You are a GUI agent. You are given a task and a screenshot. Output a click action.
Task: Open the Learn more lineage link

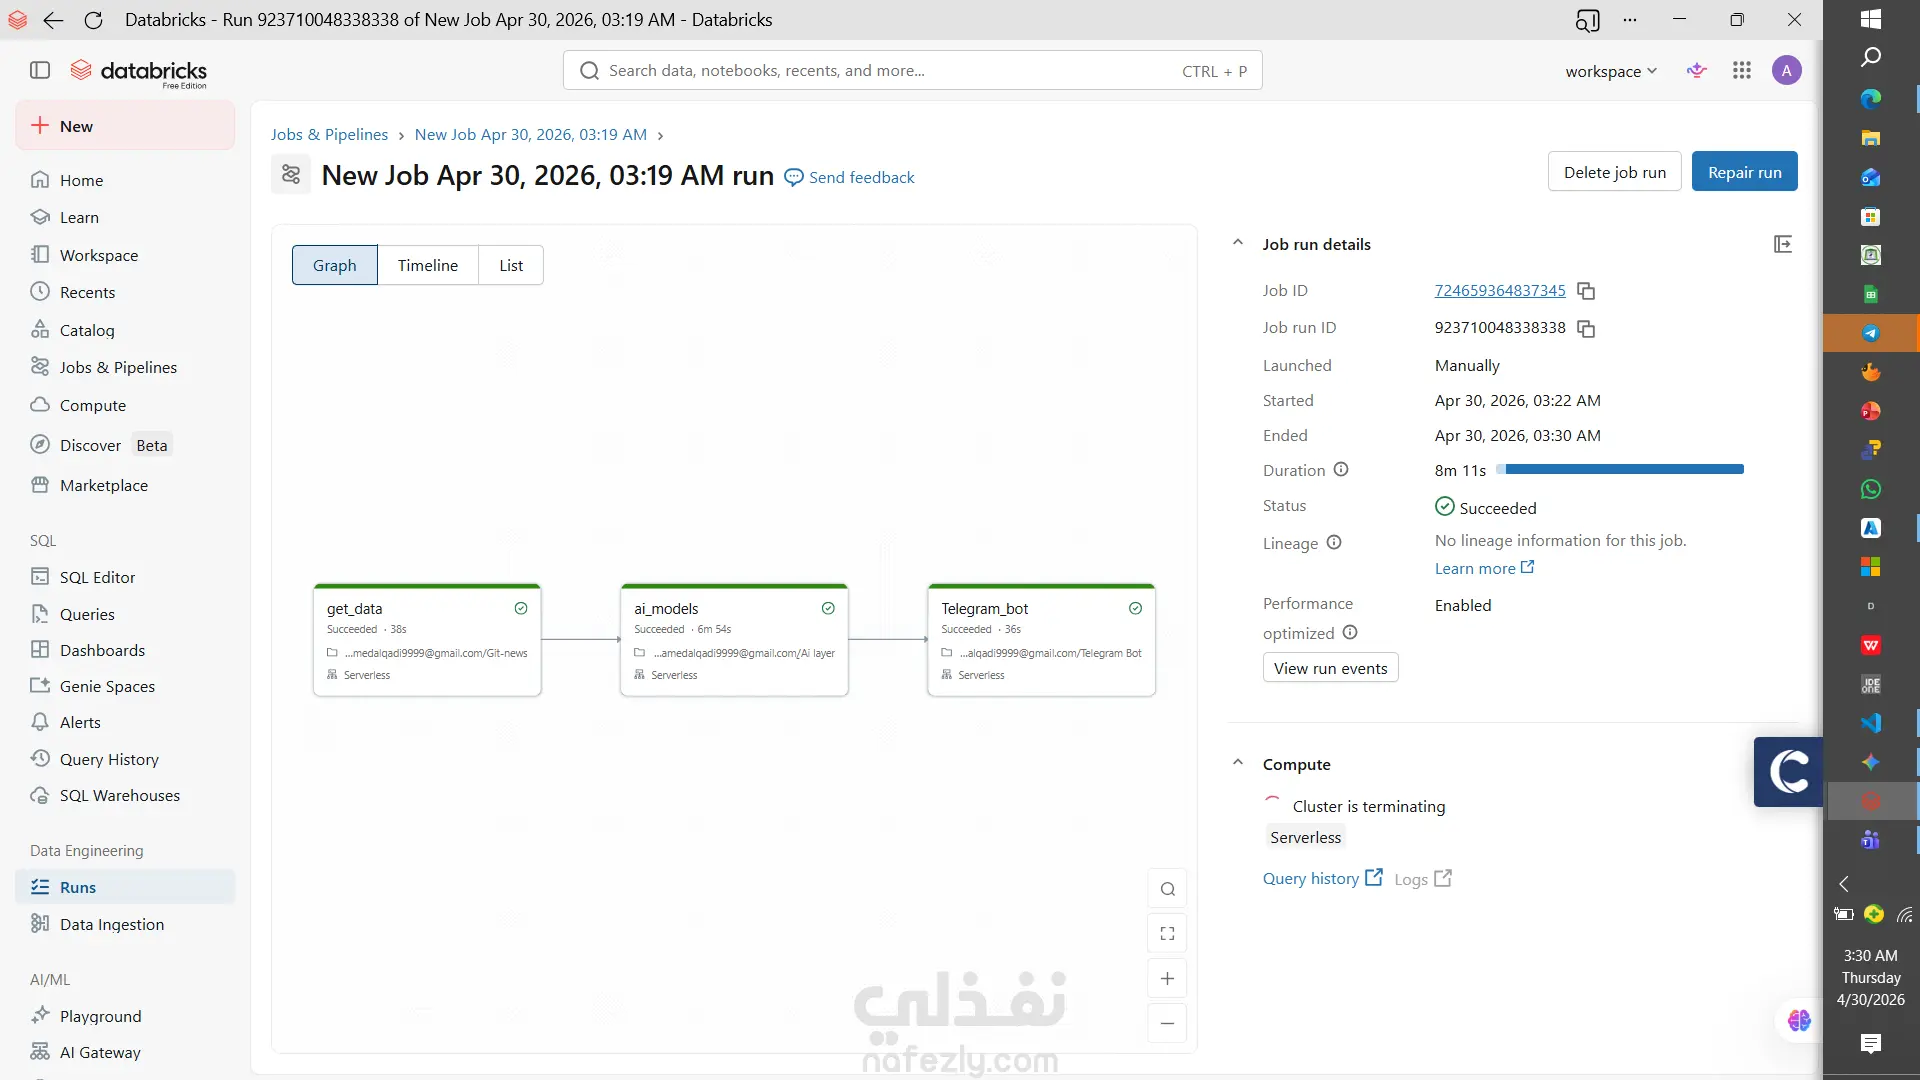pos(1484,568)
